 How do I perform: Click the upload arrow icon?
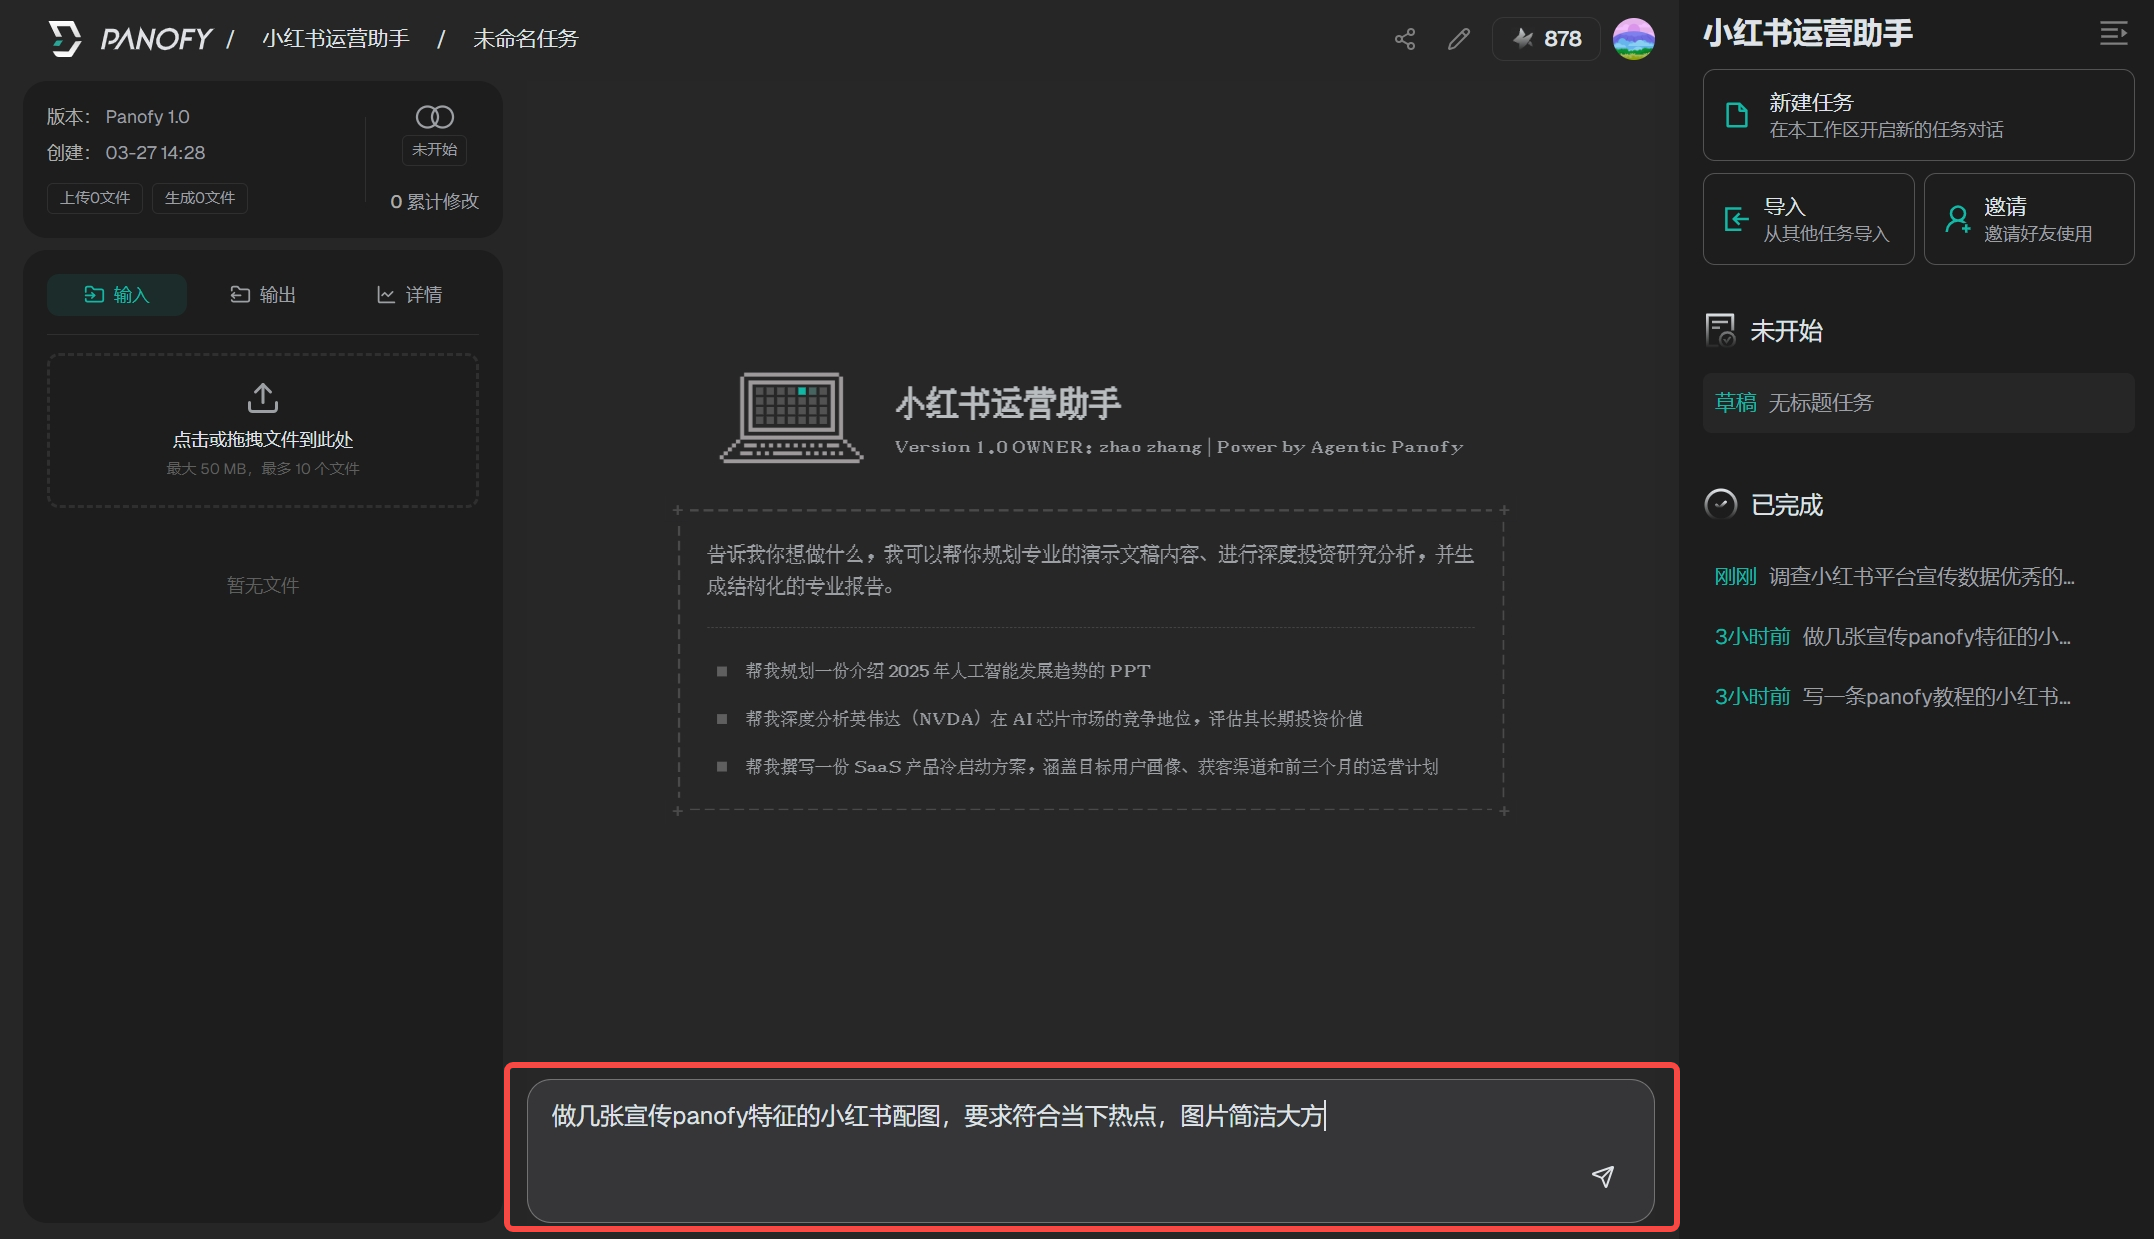(262, 397)
